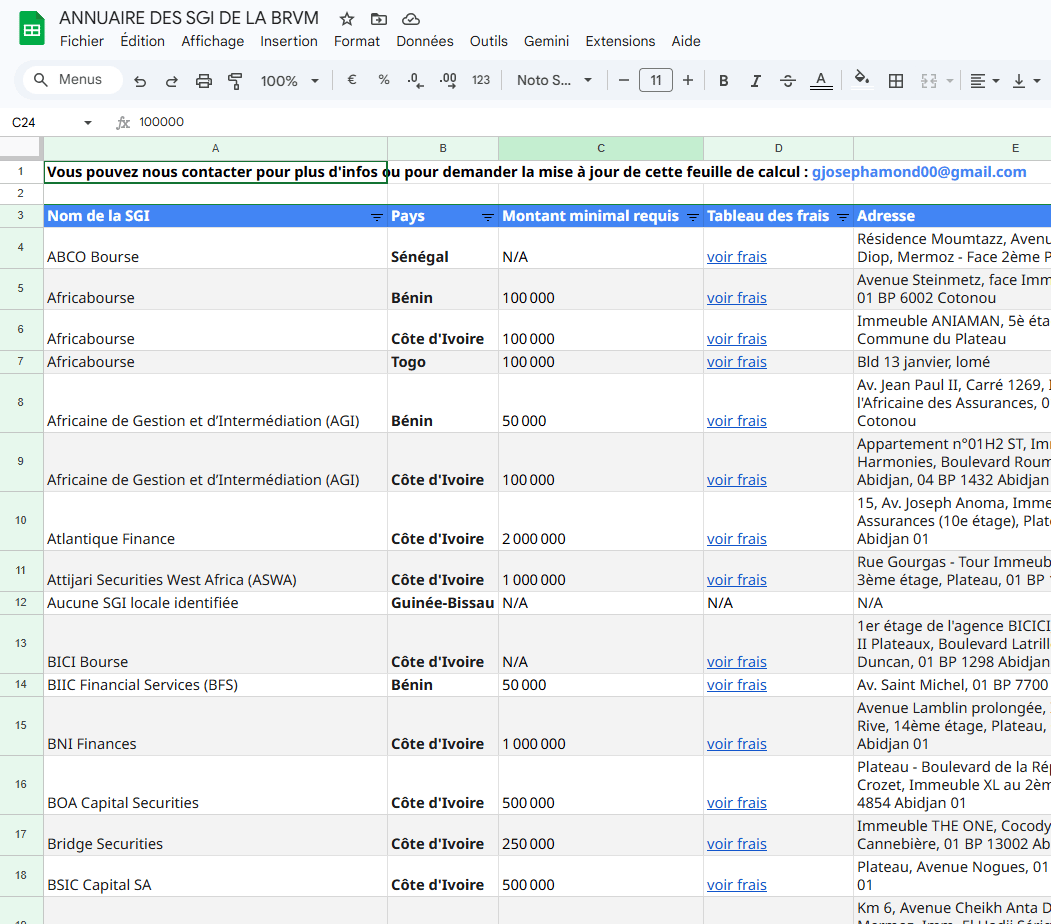The image size is (1051, 924).
Task: Open voir frais link for Atlantique Finance
Action: coord(737,539)
